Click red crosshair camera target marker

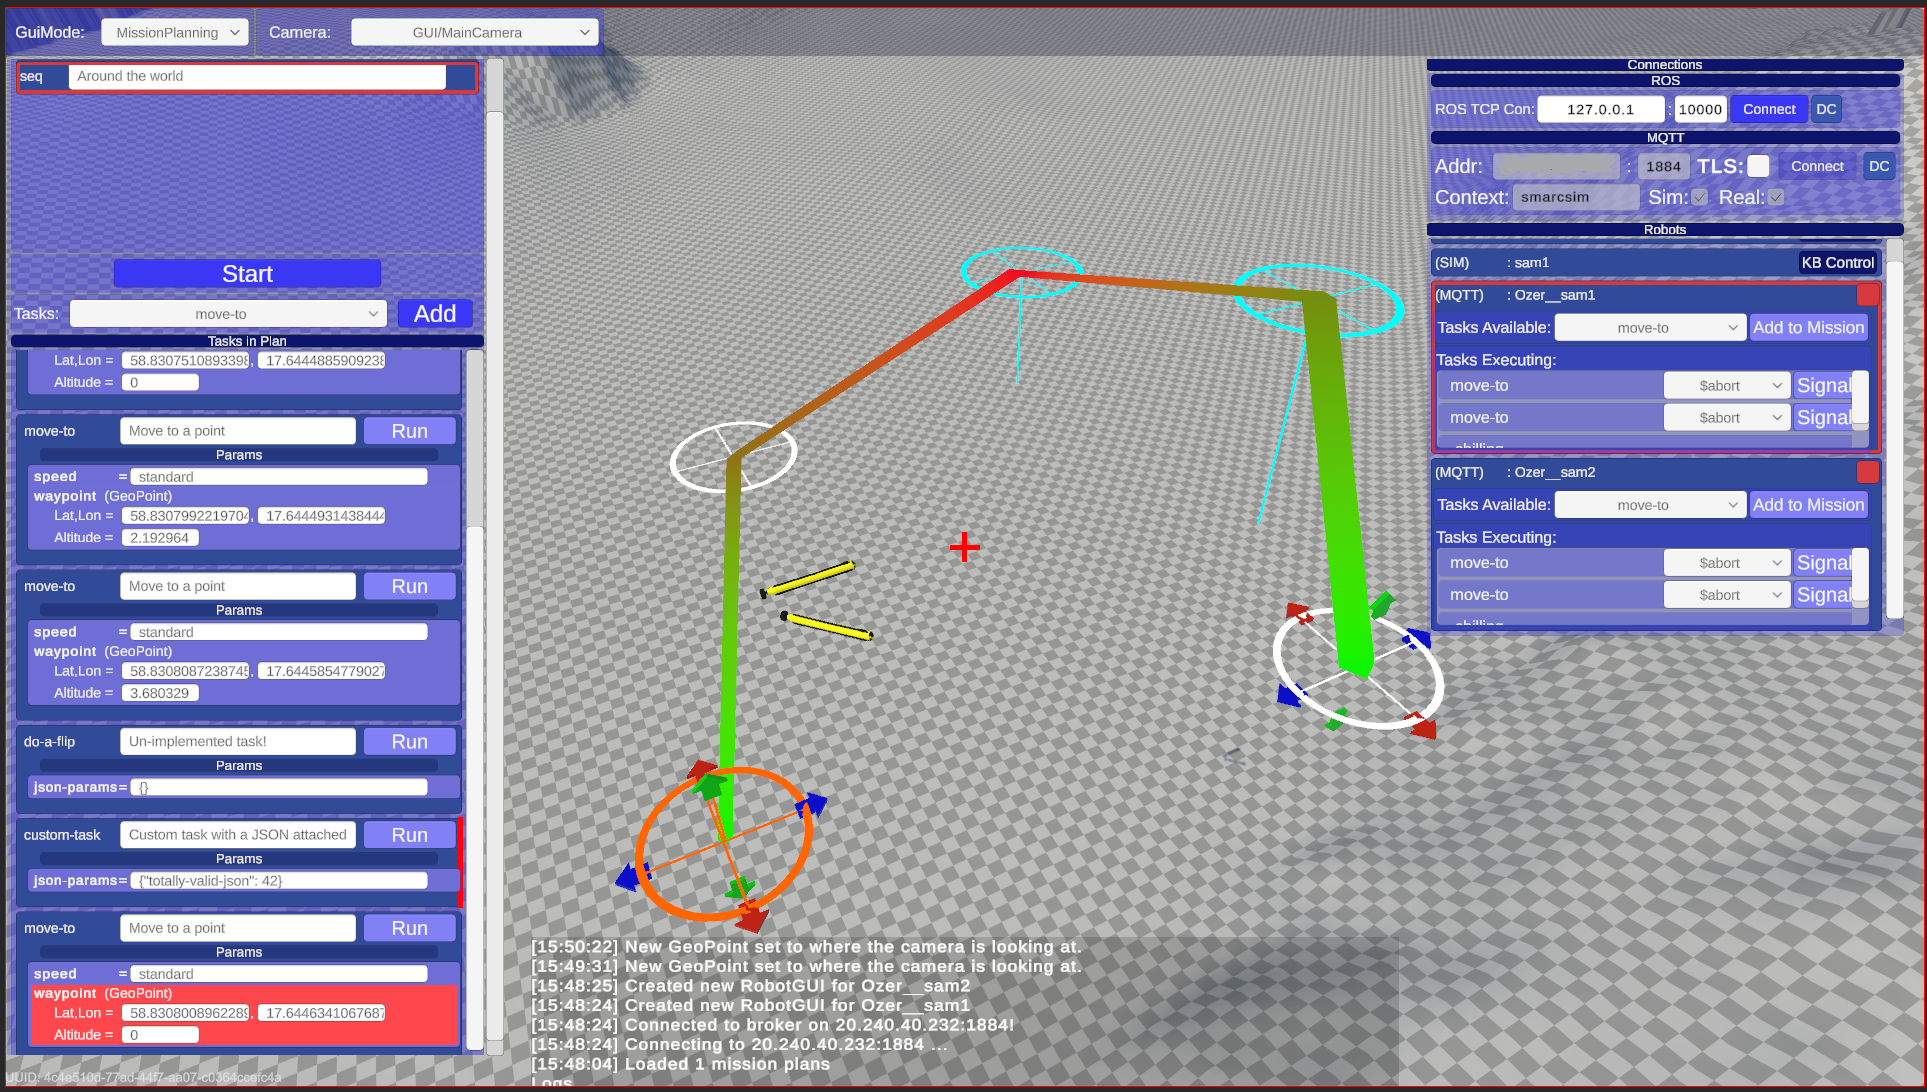coord(964,547)
